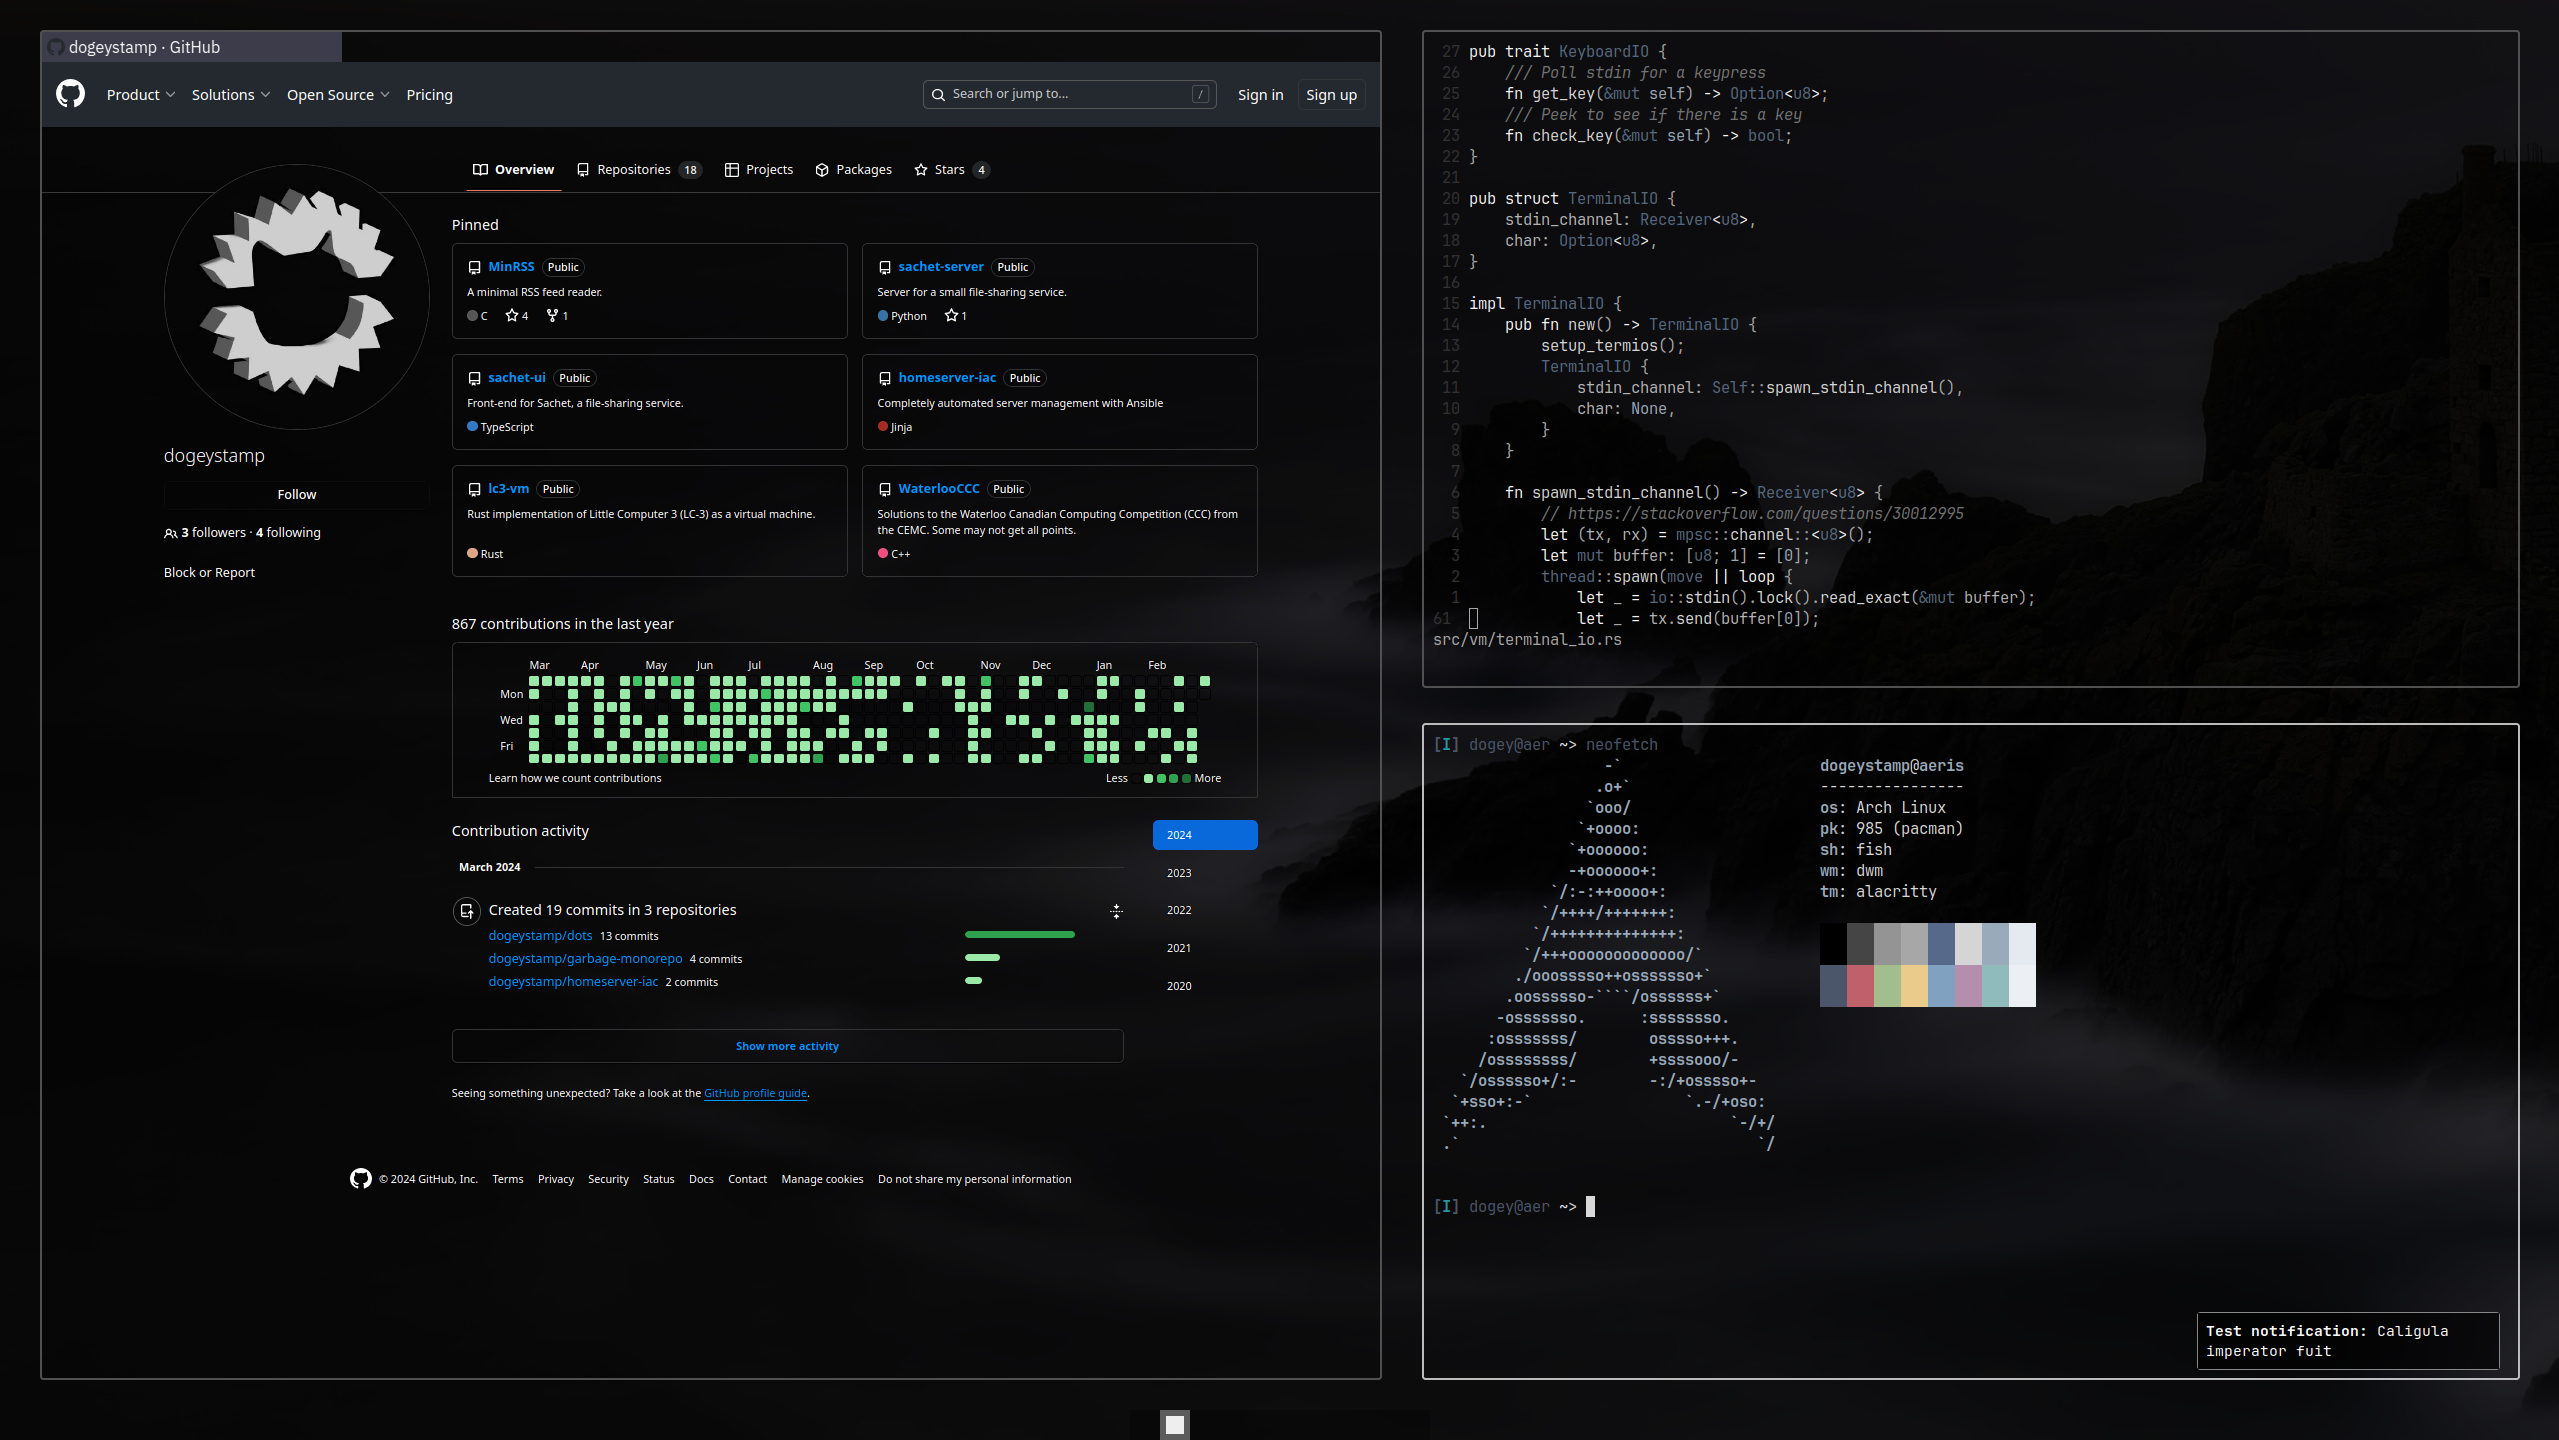Click the white square in bottom bar
This screenshot has height=1440, width=2559.
click(1175, 1424)
